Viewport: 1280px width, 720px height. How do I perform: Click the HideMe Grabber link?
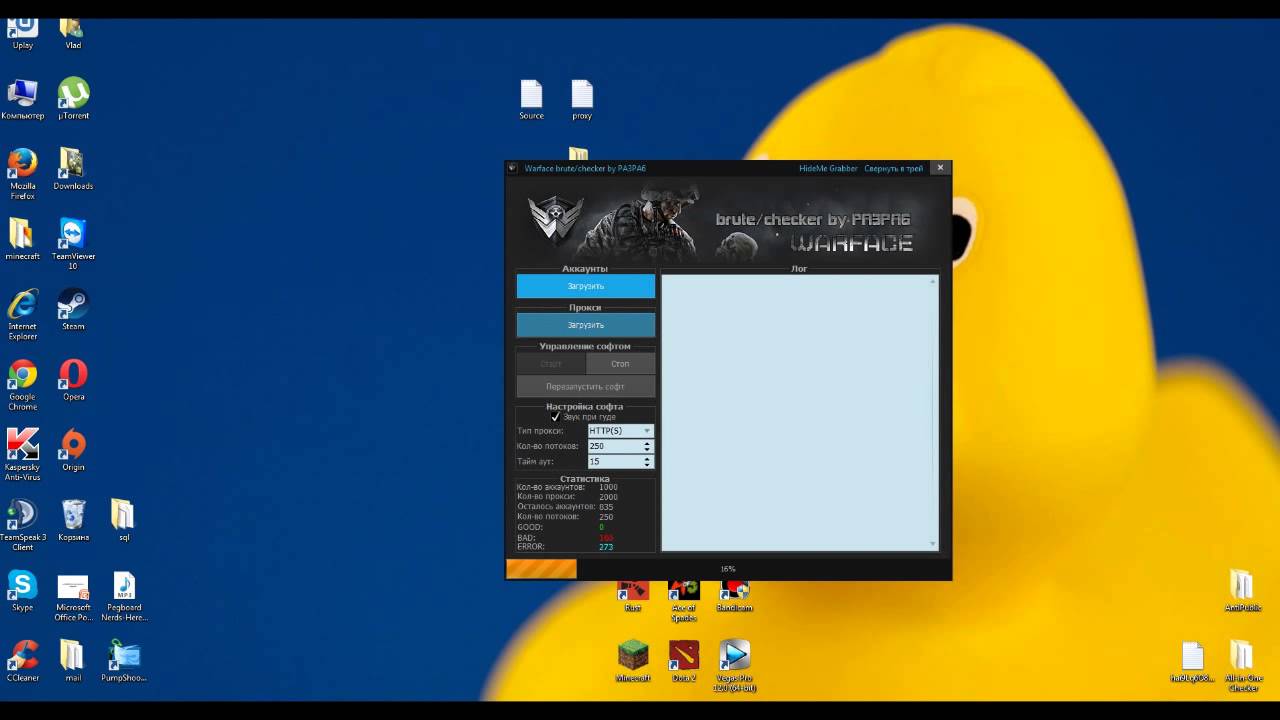coord(828,168)
